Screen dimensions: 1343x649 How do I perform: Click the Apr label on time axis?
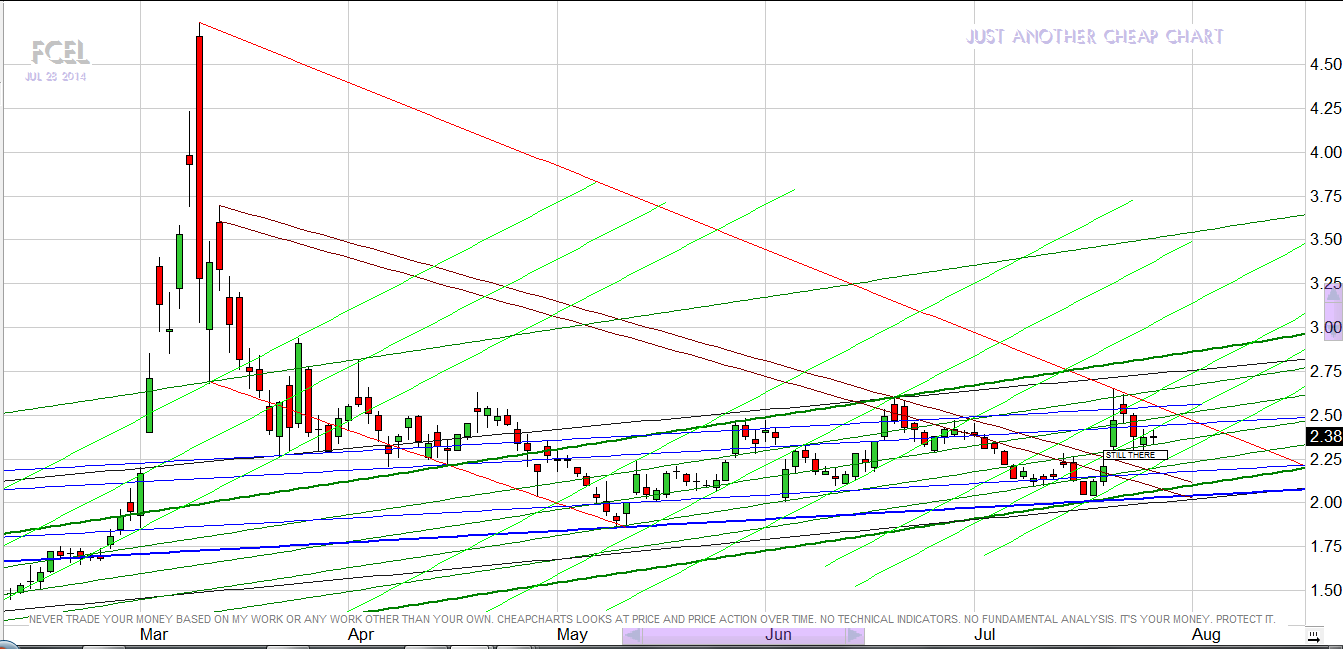360,635
